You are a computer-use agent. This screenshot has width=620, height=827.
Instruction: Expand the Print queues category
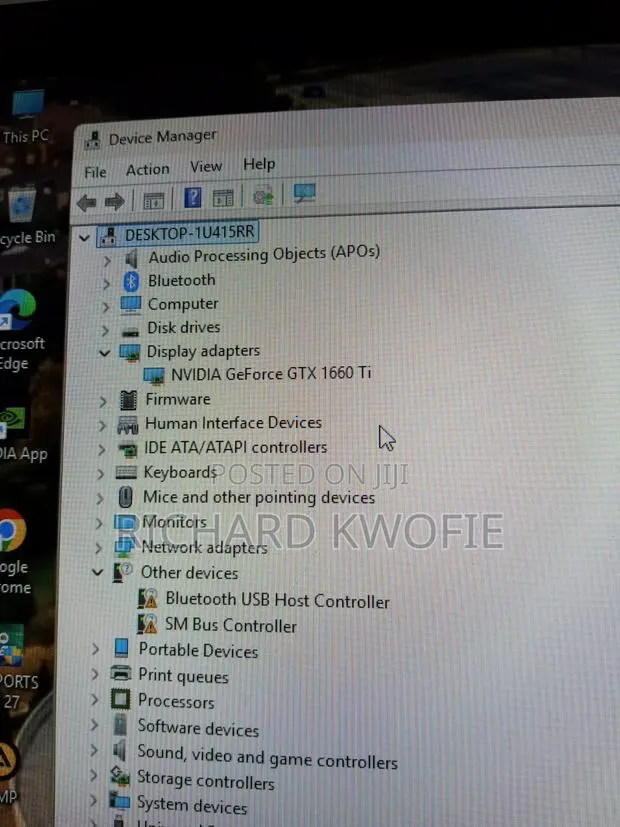pos(95,674)
